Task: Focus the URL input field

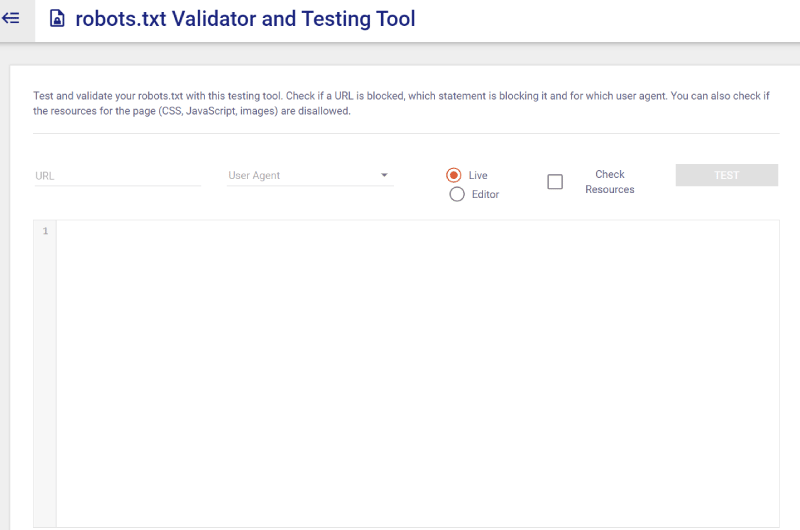Action: (x=117, y=176)
